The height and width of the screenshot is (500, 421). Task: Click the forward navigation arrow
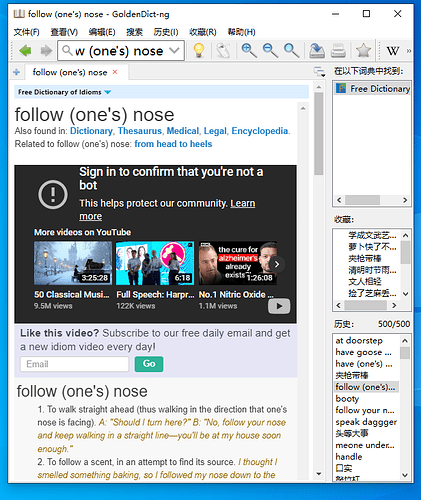coord(46,51)
